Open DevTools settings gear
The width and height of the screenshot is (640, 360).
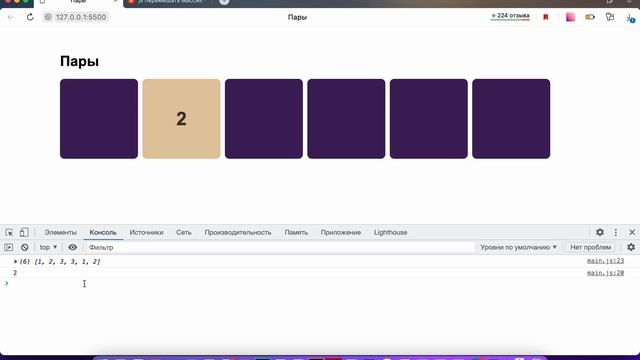click(600, 232)
